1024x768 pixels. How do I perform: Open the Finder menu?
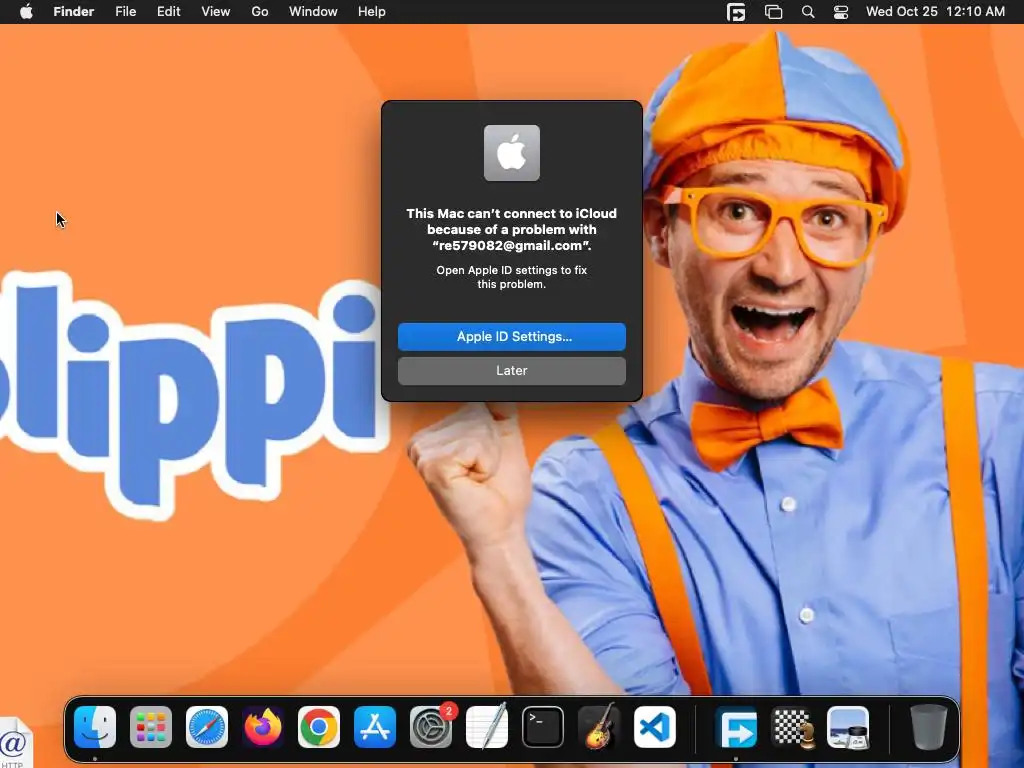pos(74,12)
